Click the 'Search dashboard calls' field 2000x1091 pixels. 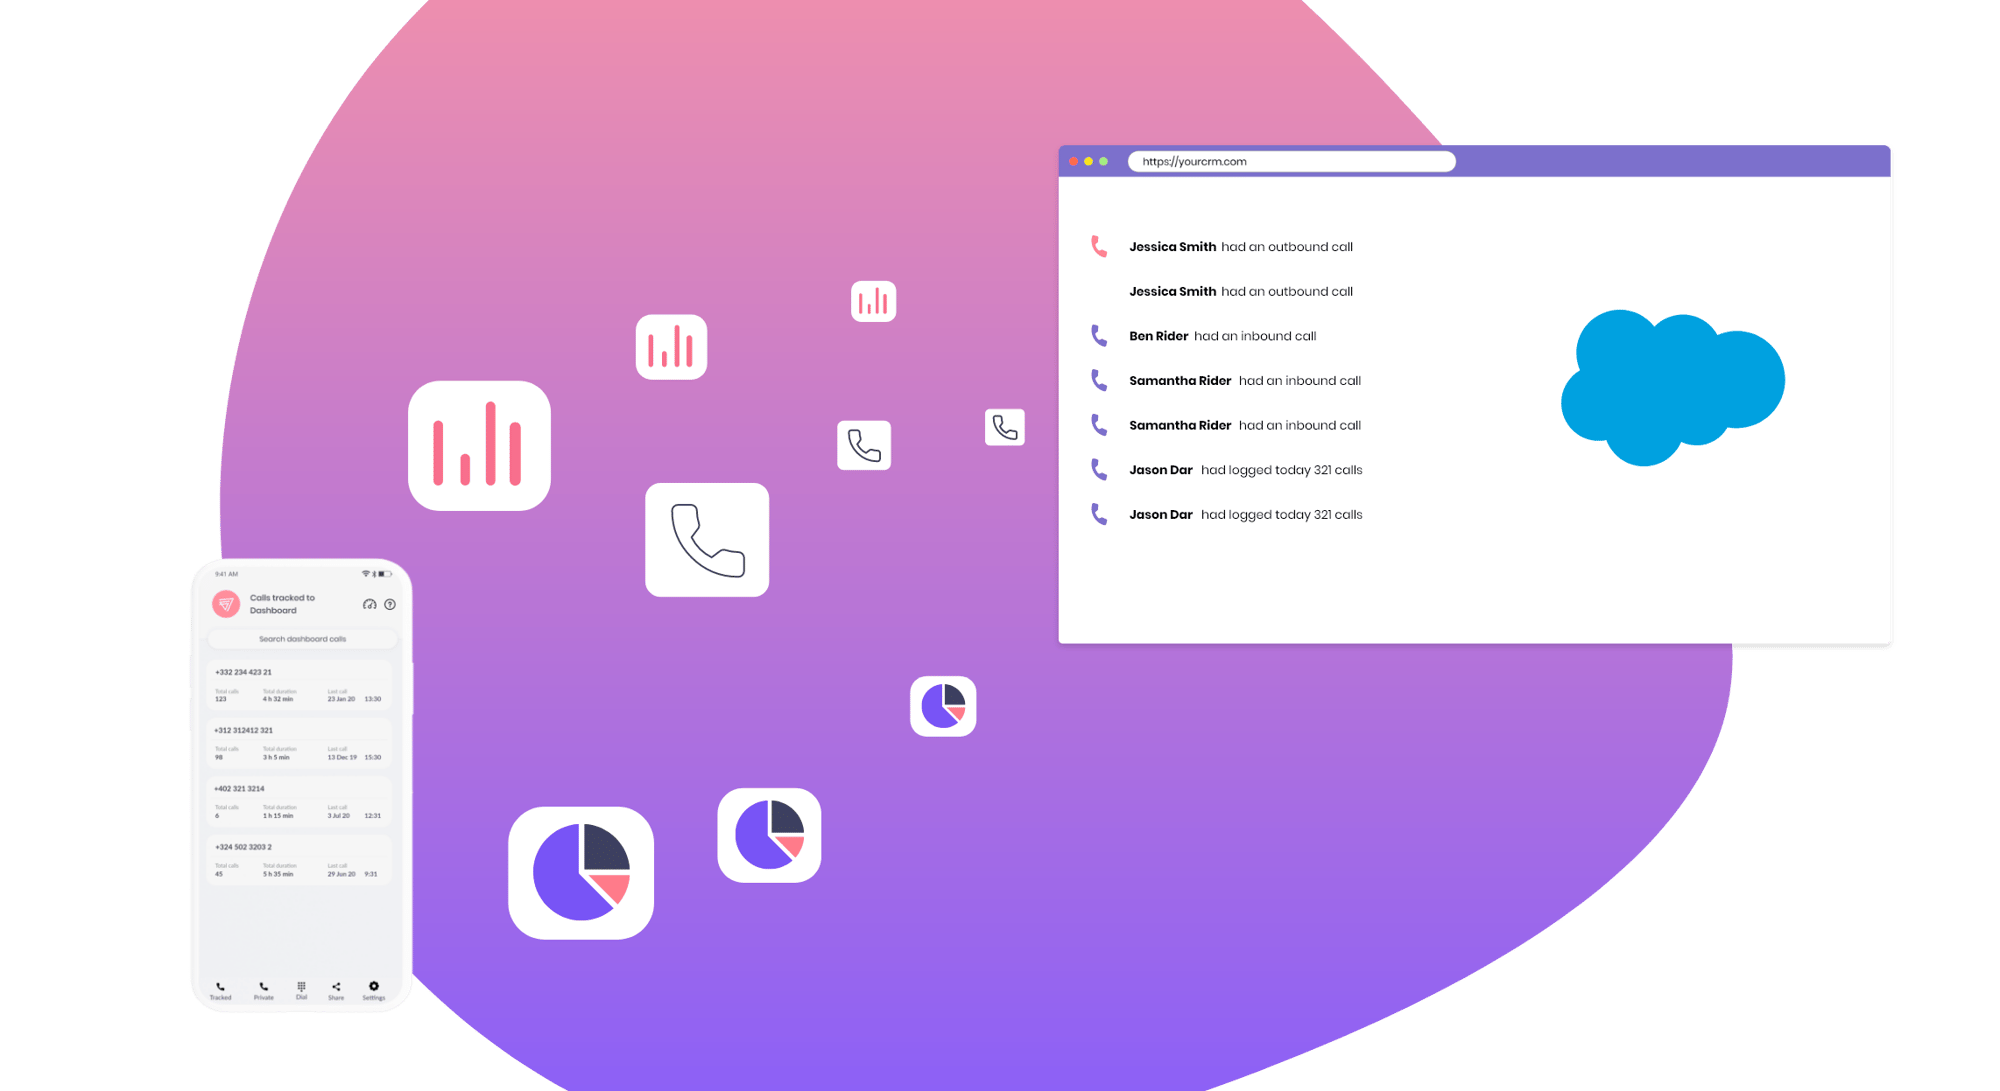302,639
